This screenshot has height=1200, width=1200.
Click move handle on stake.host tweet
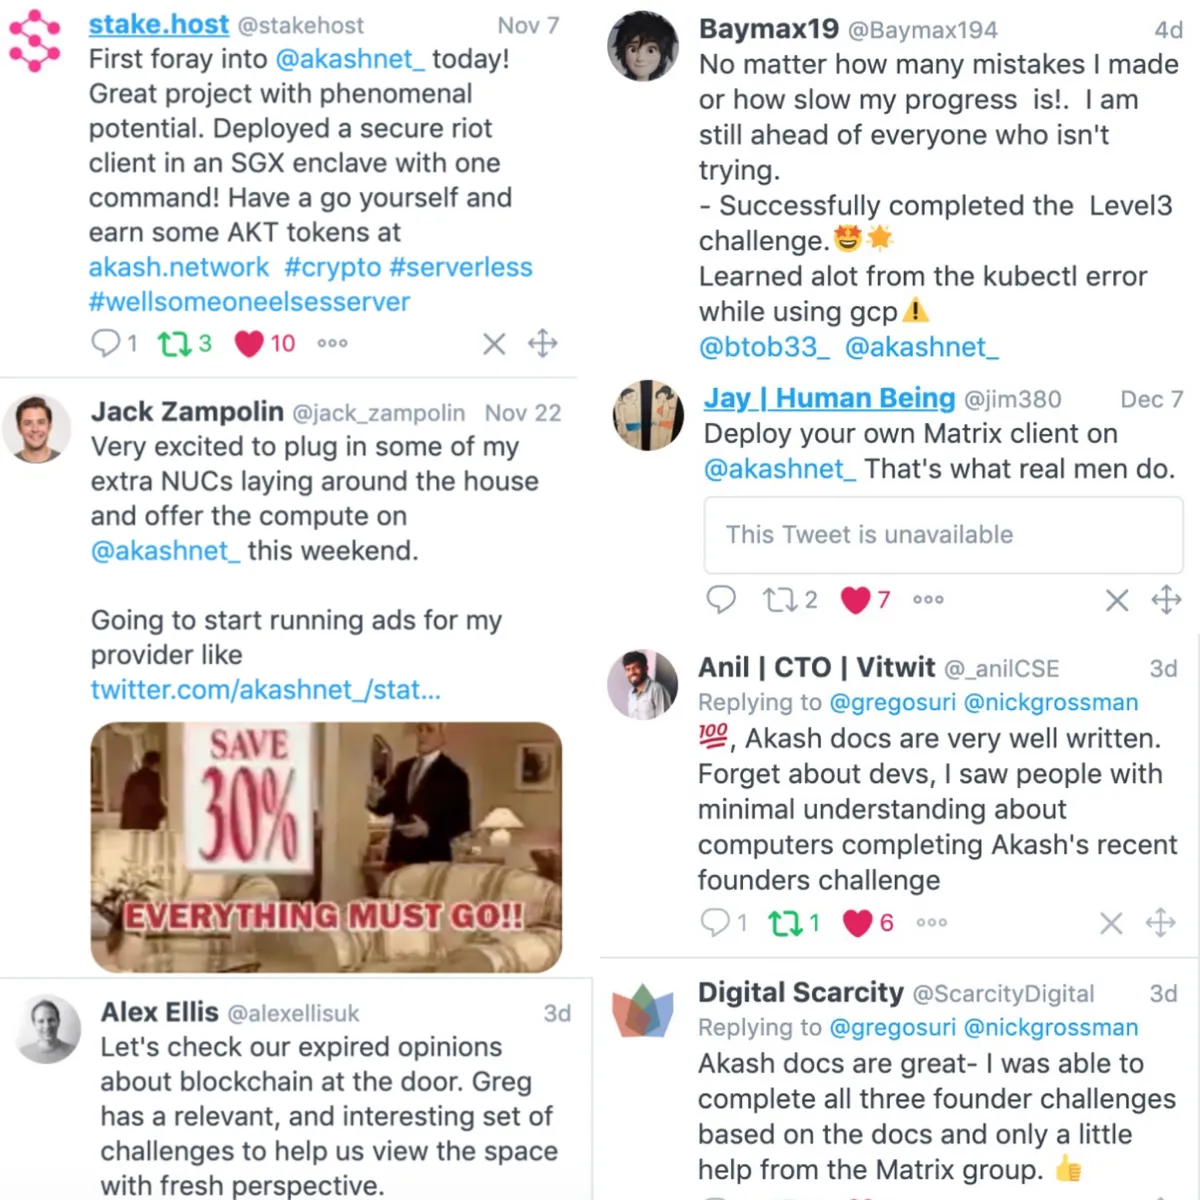point(543,344)
